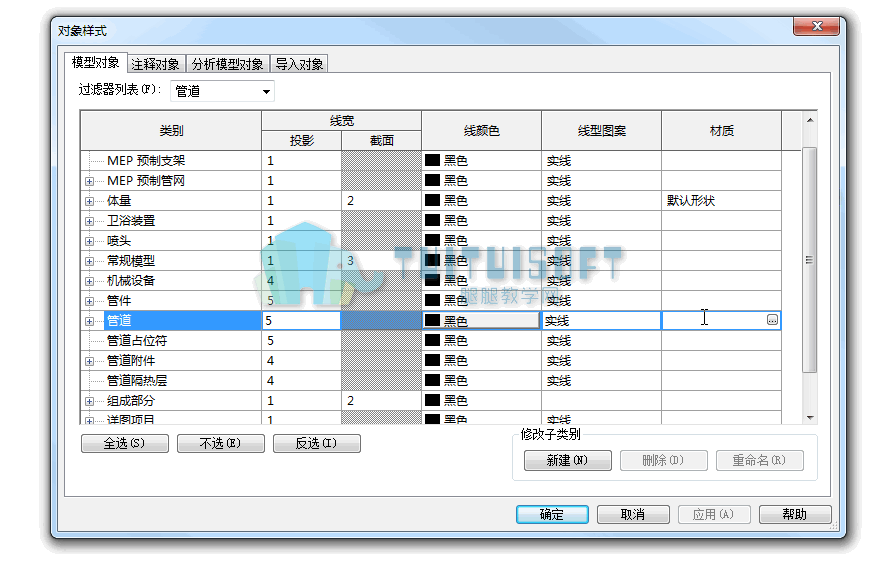Click the 全选 button
The width and height of the screenshot is (888, 581).
(x=125, y=443)
